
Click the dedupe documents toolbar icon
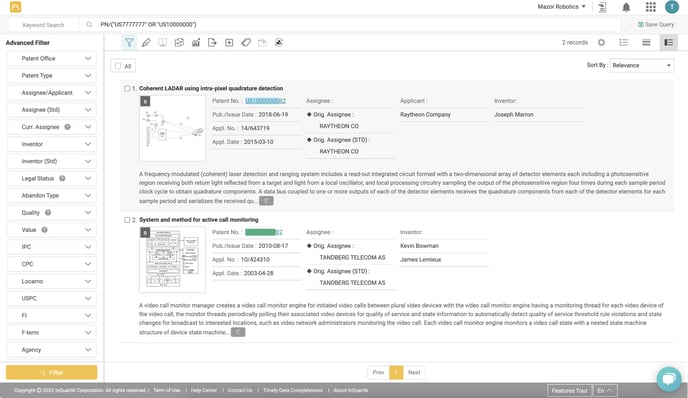(179, 43)
